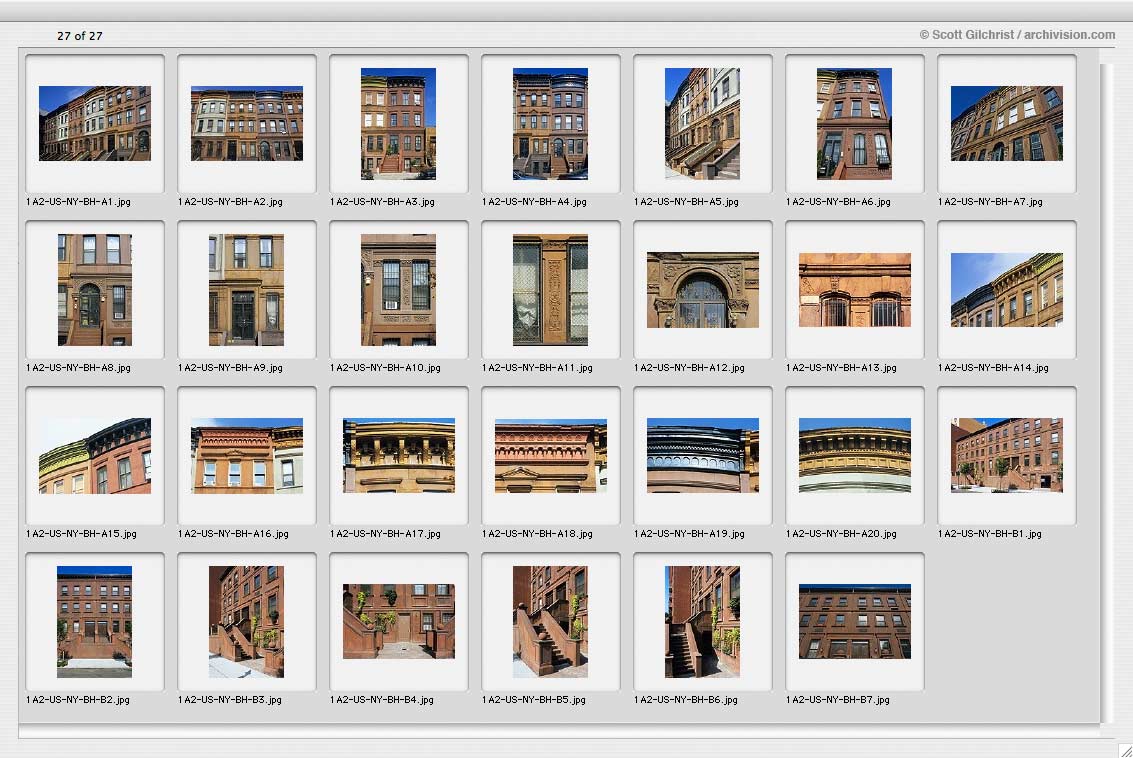Select the thumbnail picture for 1A2-US-NY-BH-A7.jpg
The width and height of the screenshot is (1133, 758).
tap(1007, 124)
